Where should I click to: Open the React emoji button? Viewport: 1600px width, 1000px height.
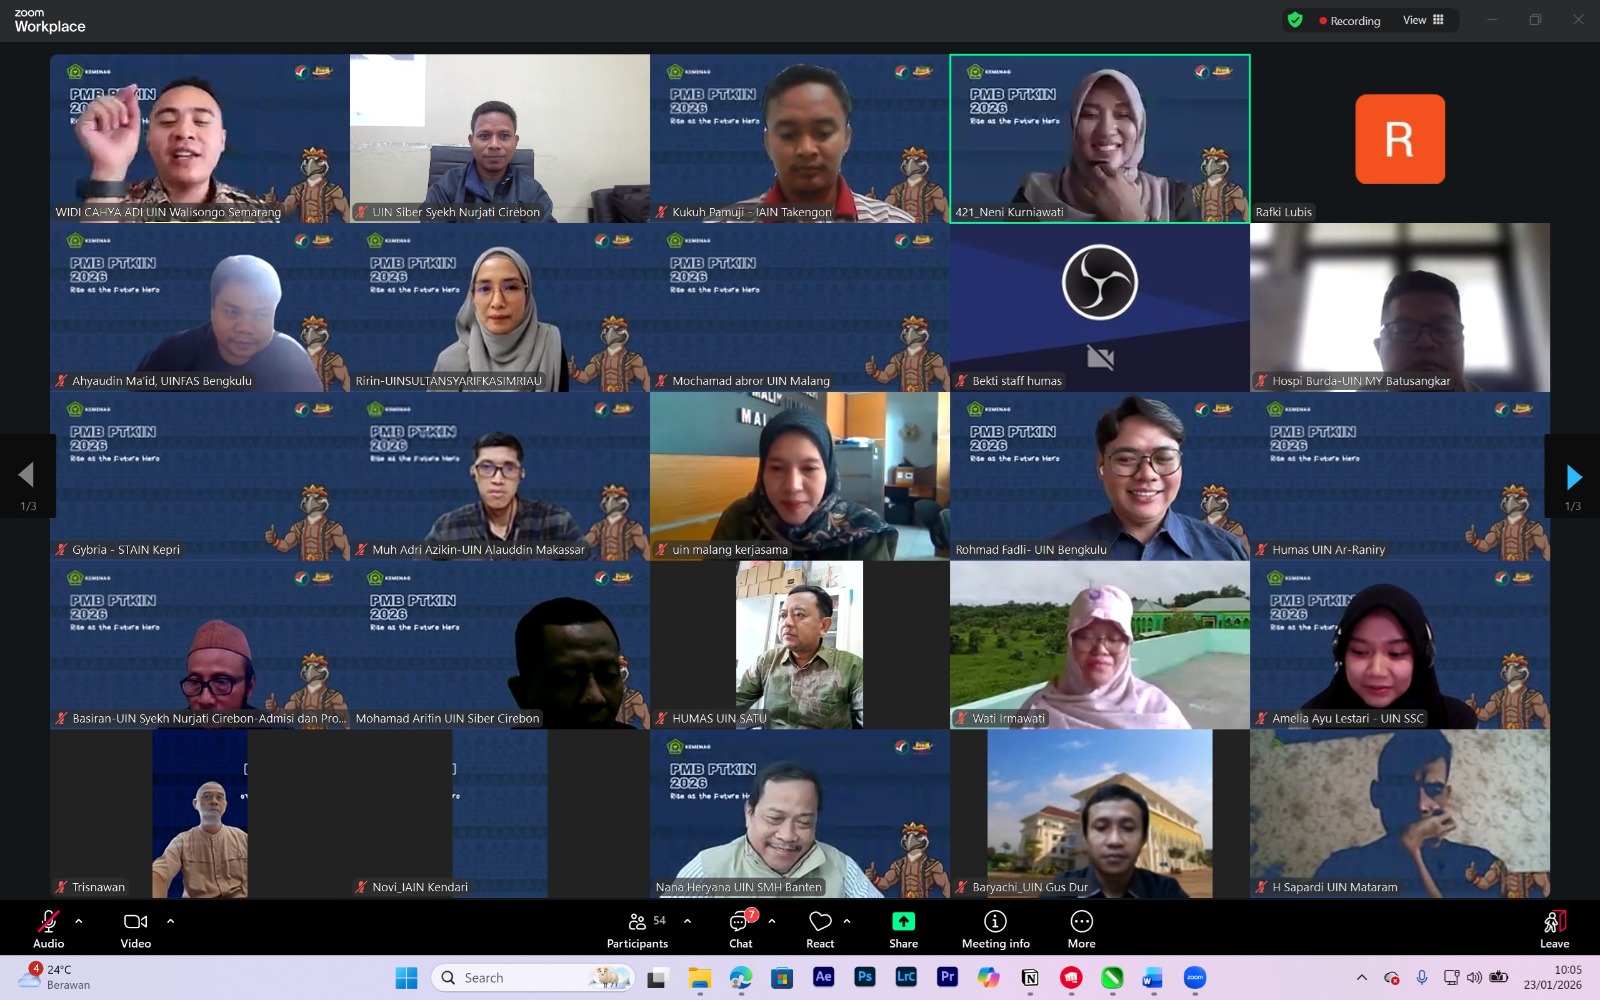tap(820, 928)
